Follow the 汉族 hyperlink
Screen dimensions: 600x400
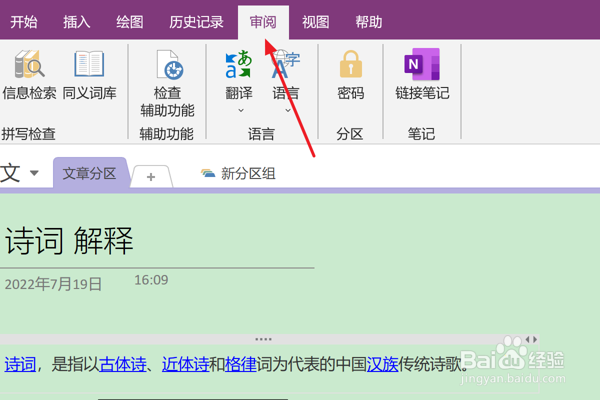[382, 364]
